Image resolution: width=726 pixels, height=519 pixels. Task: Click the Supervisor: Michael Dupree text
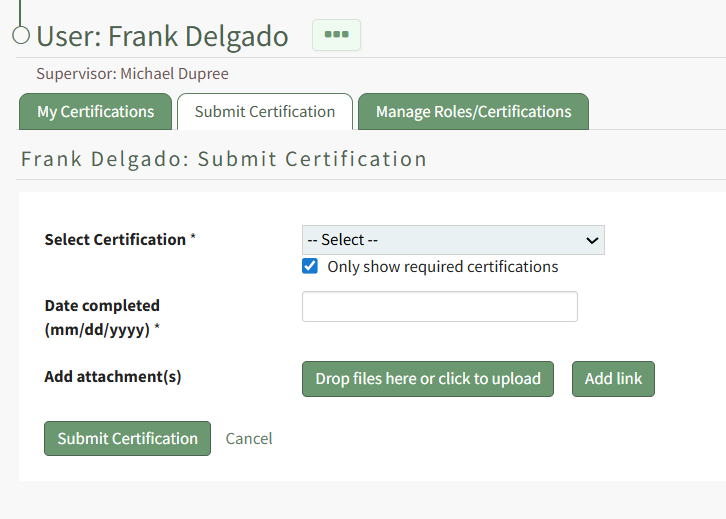[132, 74]
